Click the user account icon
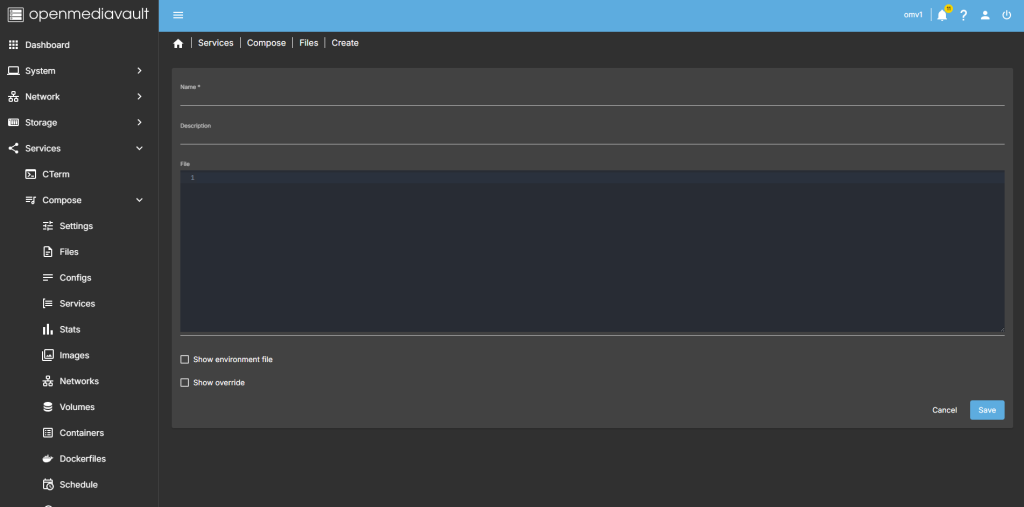Image resolution: width=1024 pixels, height=507 pixels. [x=985, y=15]
